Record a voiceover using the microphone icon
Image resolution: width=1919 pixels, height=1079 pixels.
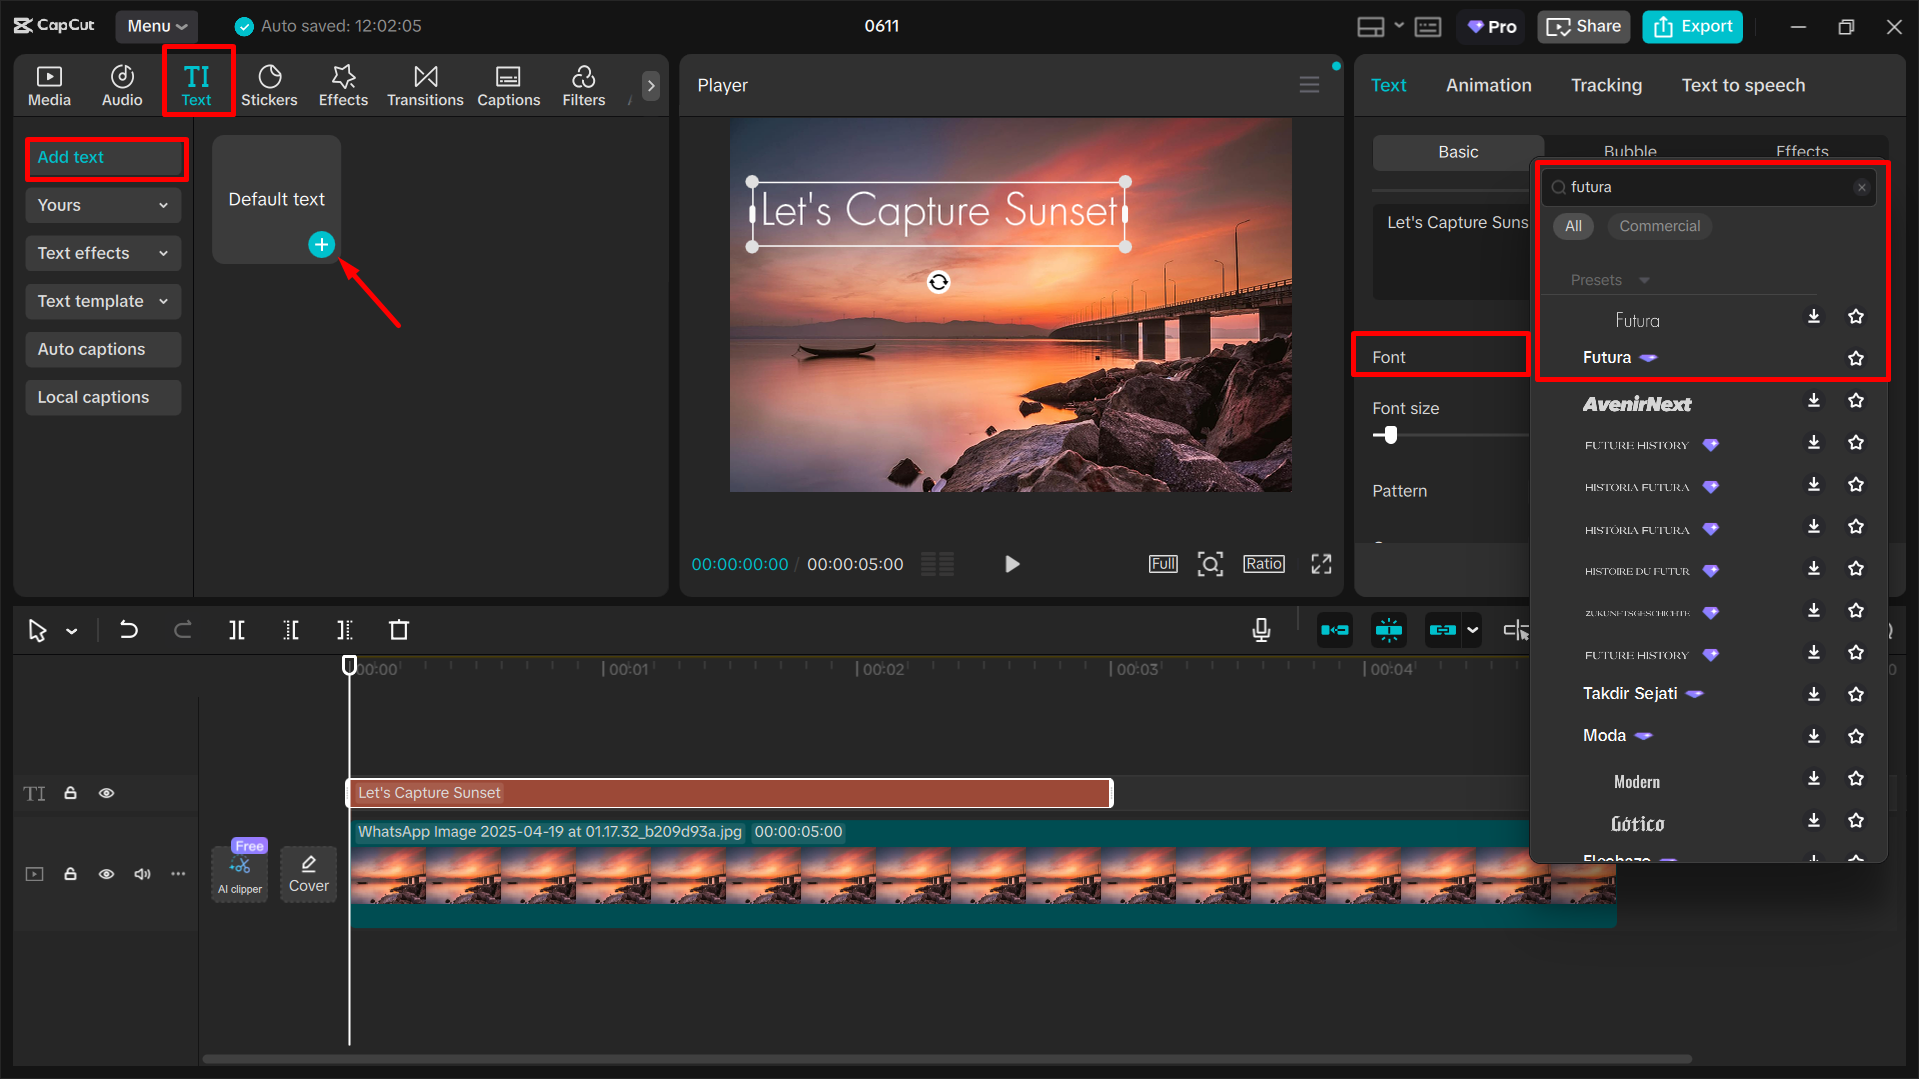click(1260, 630)
